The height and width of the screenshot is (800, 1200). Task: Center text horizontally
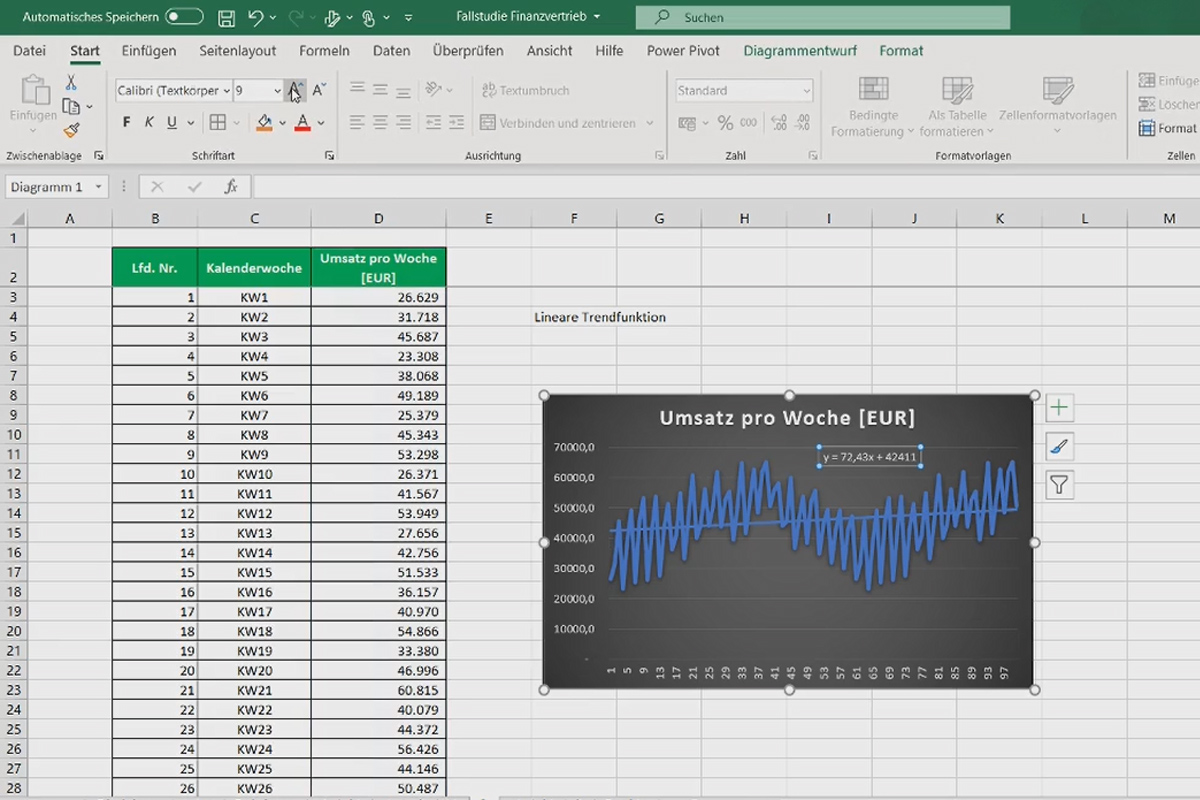click(380, 122)
